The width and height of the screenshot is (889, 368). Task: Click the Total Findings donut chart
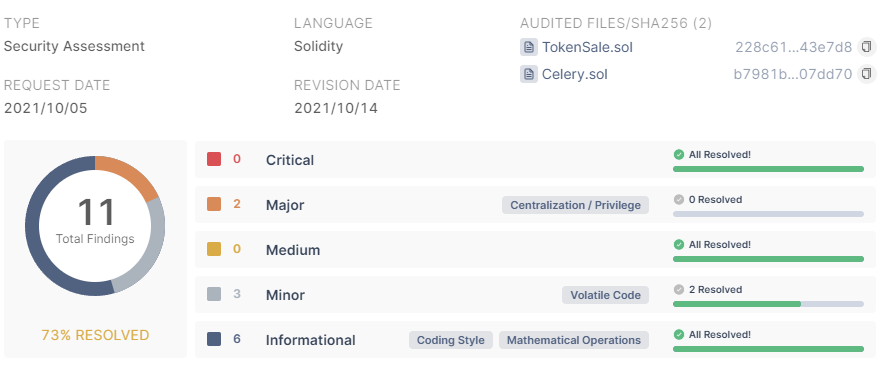95,226
